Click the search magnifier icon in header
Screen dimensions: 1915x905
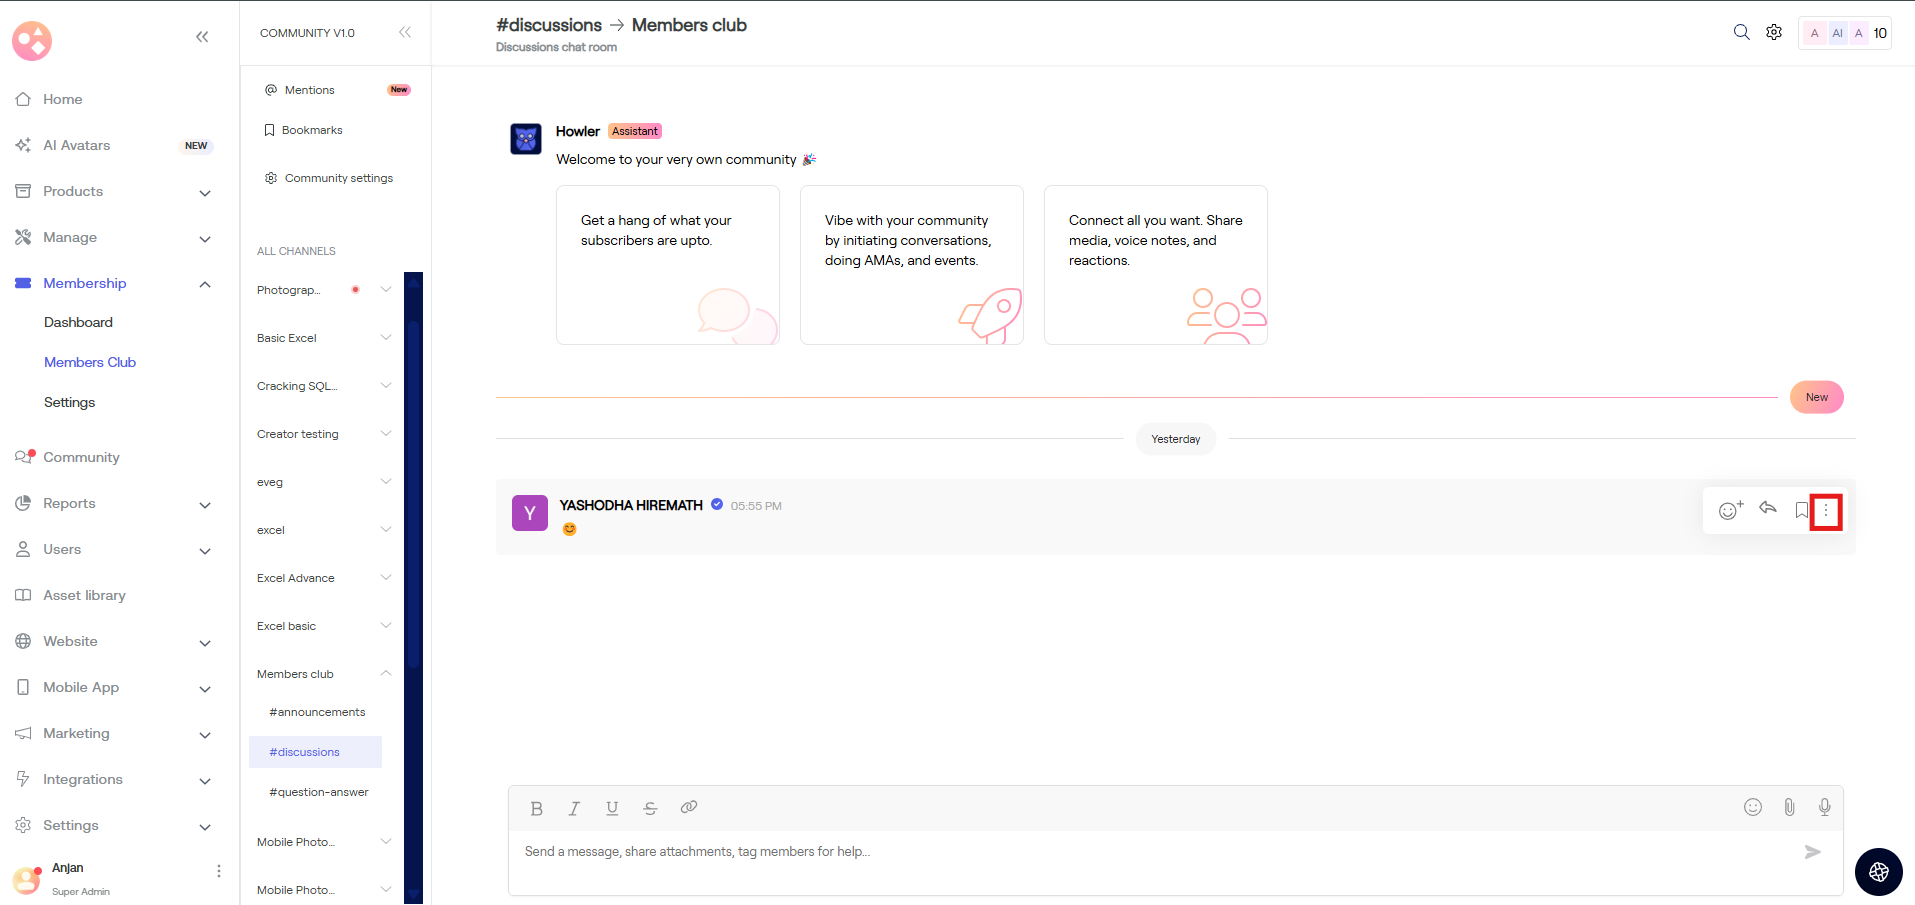pos(1741,32)
